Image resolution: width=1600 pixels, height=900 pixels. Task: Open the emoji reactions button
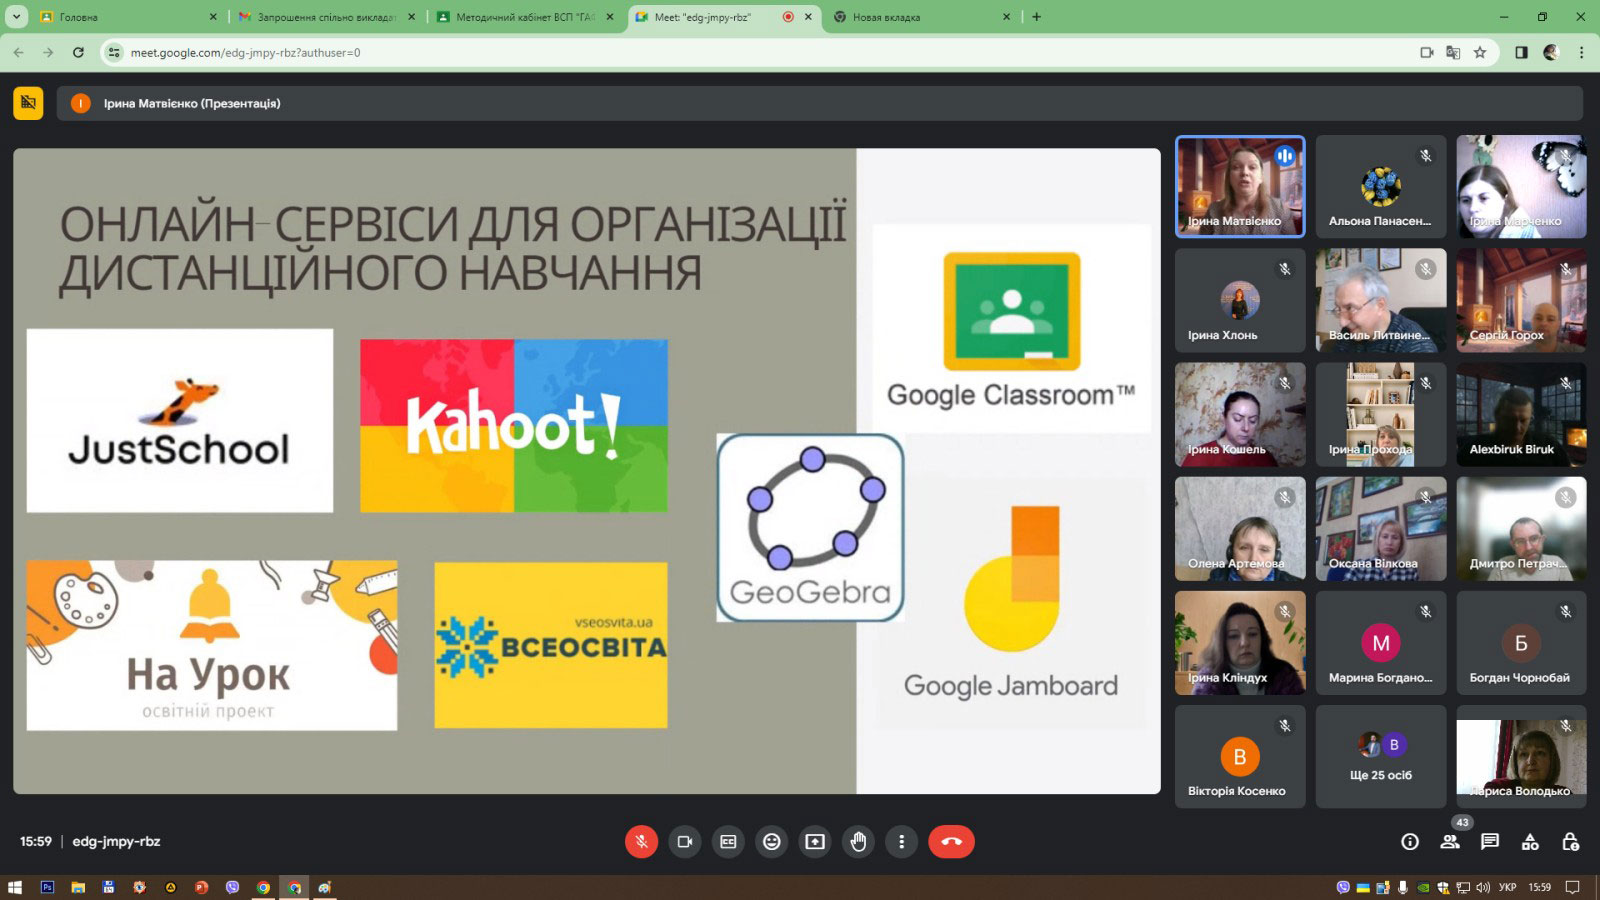tap(772, 842)
